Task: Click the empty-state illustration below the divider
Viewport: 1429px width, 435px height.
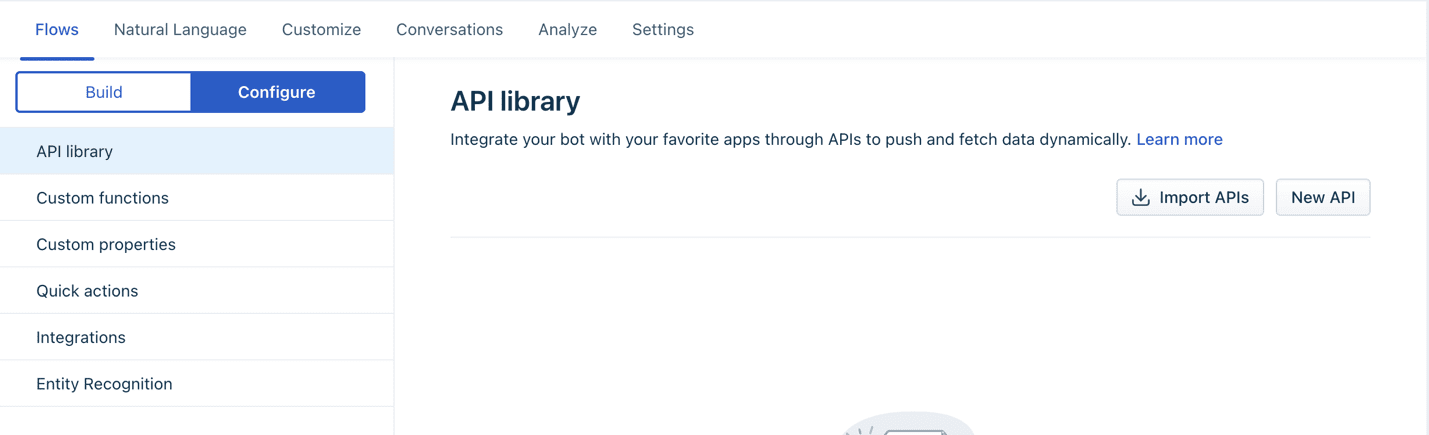Action: point(908,425)
